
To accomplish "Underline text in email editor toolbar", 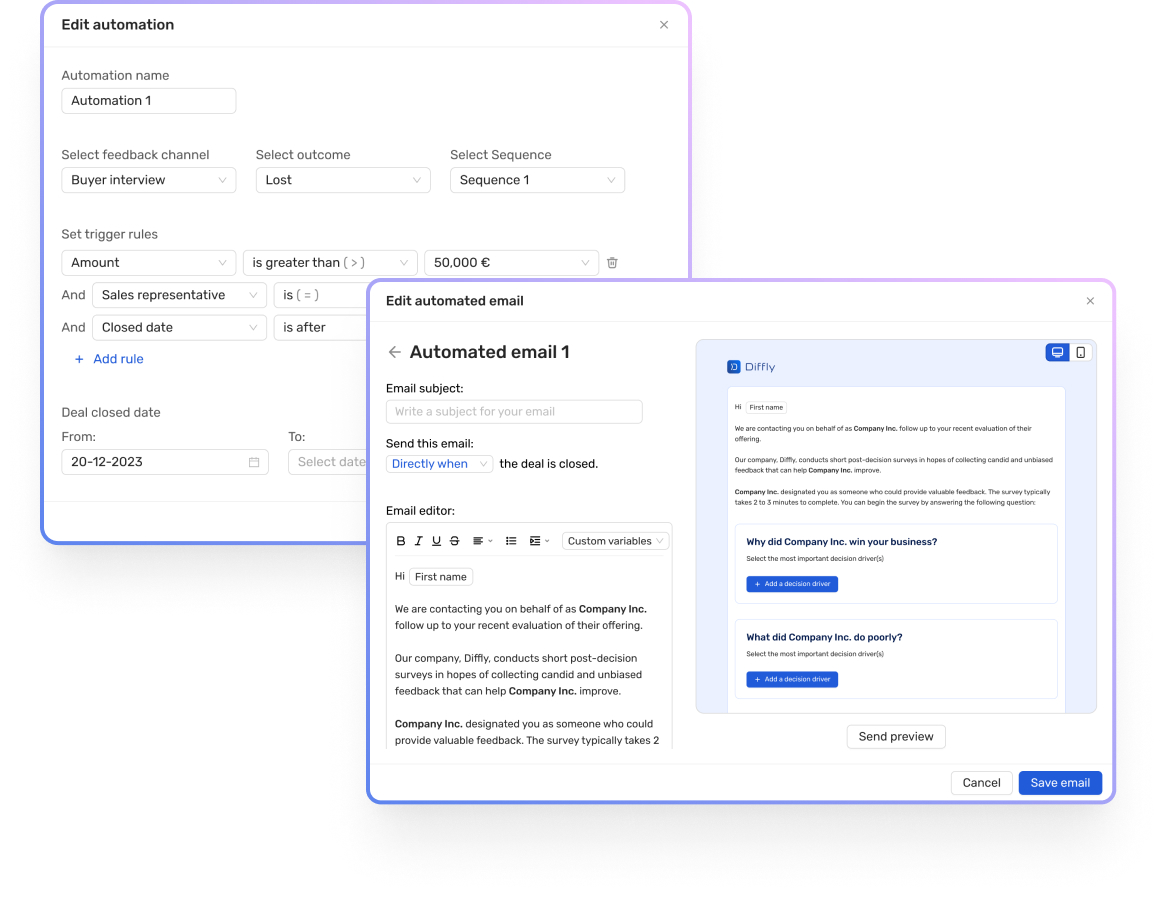I will (436, 541).
